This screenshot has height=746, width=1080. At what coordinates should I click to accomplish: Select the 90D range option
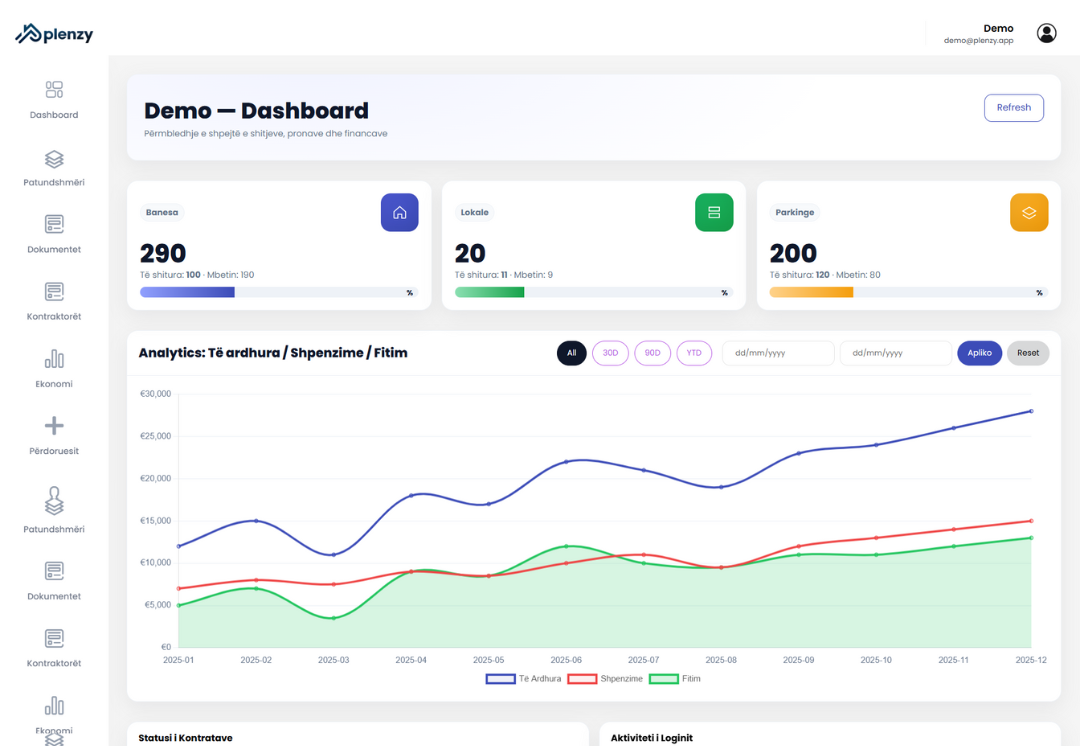(x=652, y=353)
